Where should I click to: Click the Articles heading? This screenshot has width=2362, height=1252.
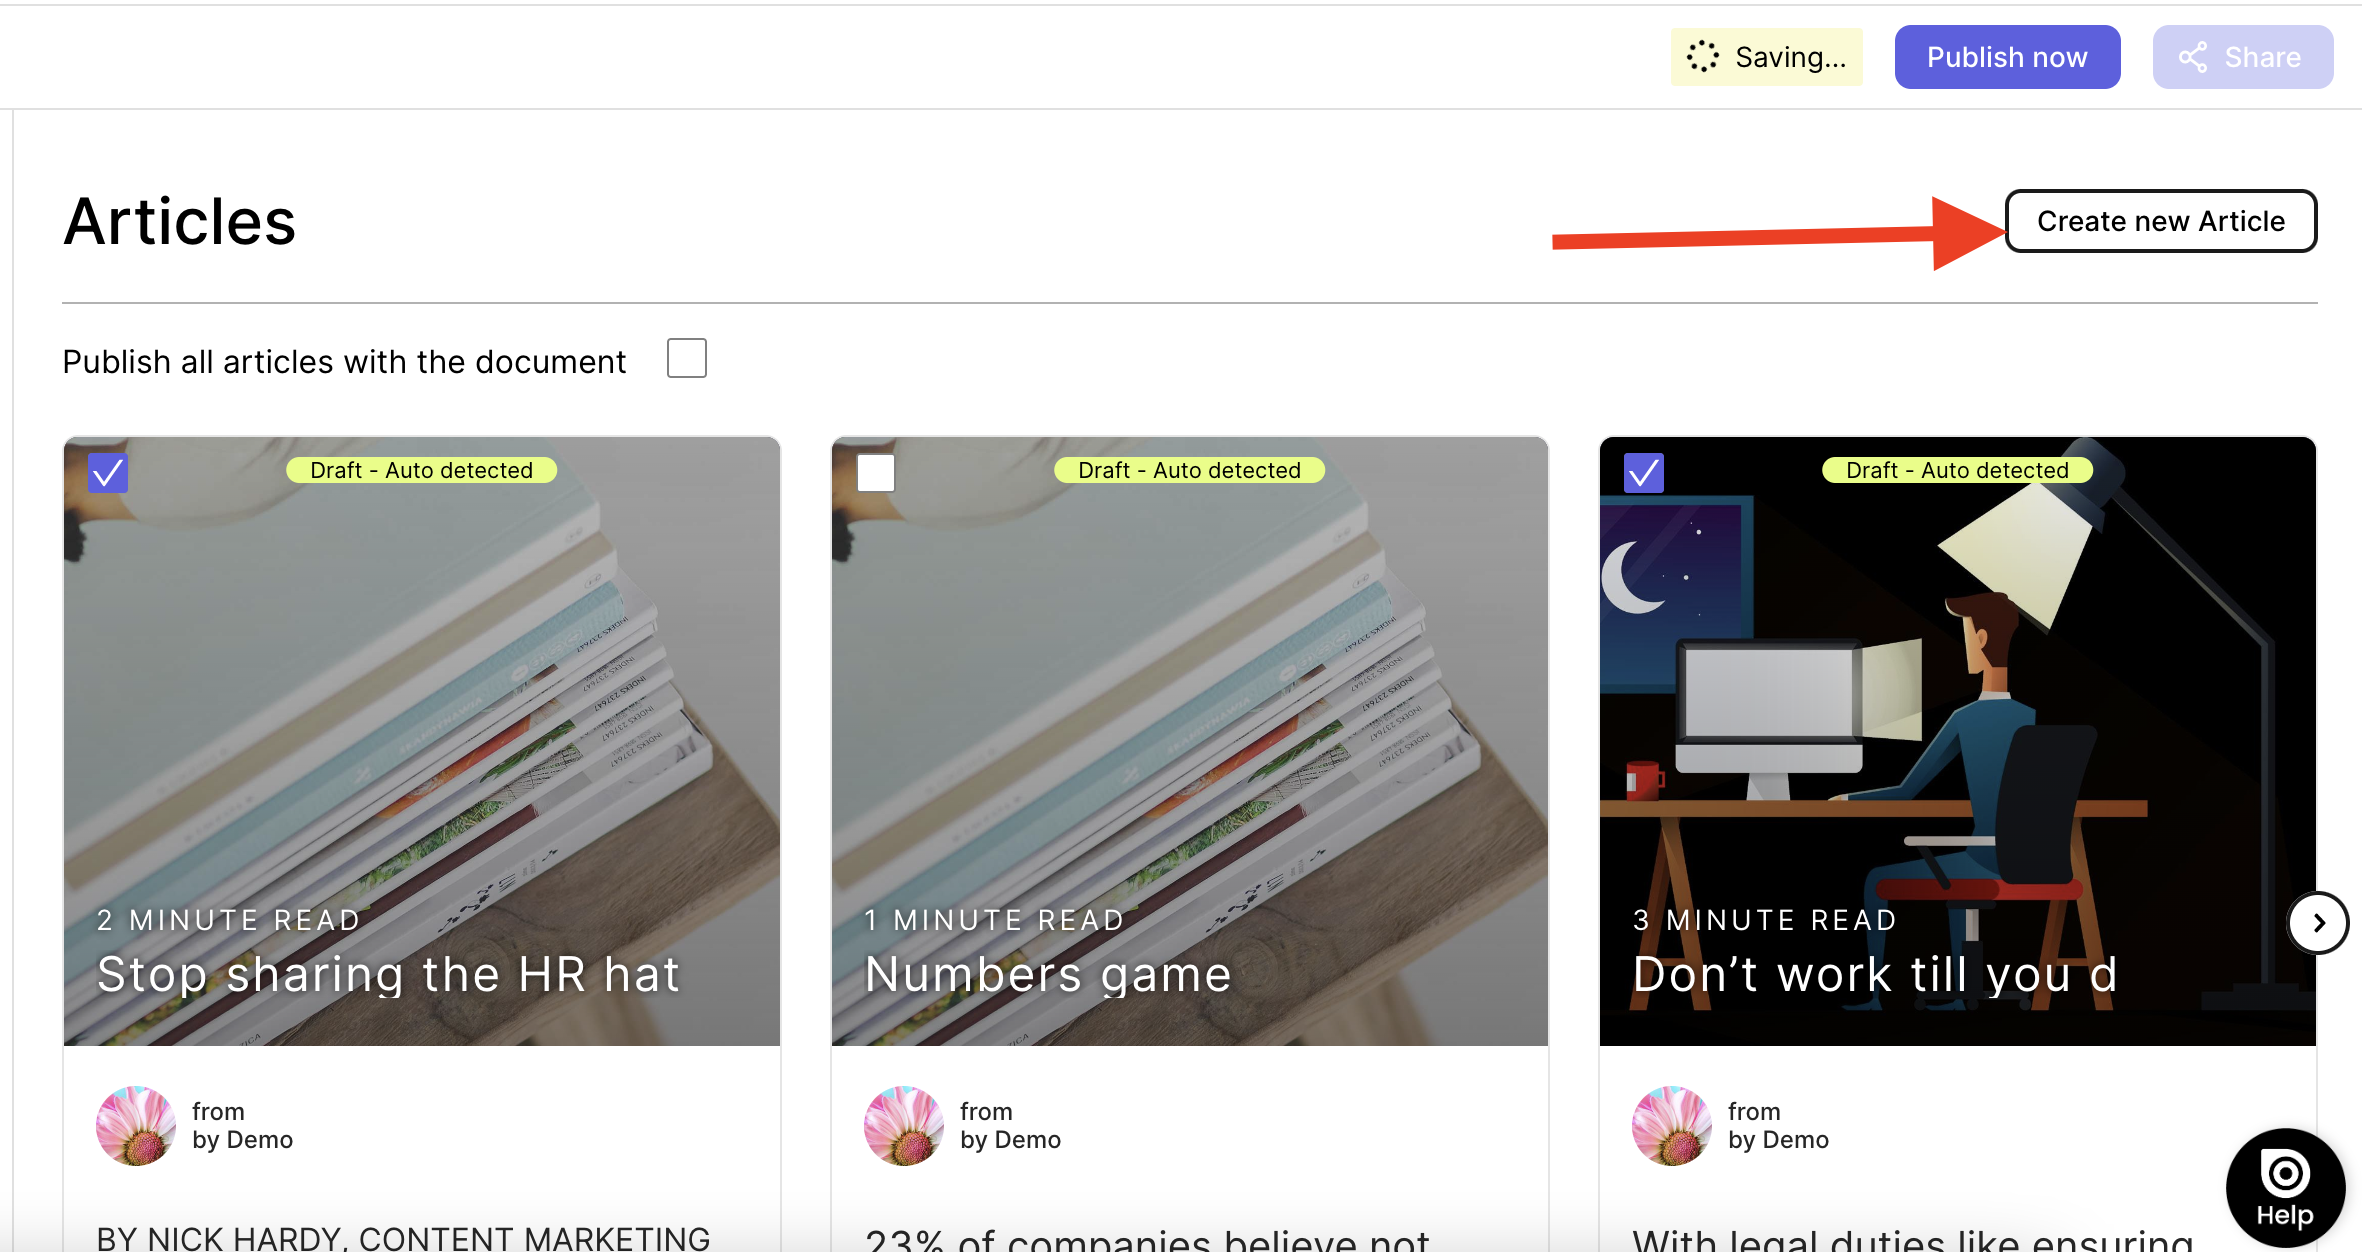pyautogui.click(x=180, y=221)
